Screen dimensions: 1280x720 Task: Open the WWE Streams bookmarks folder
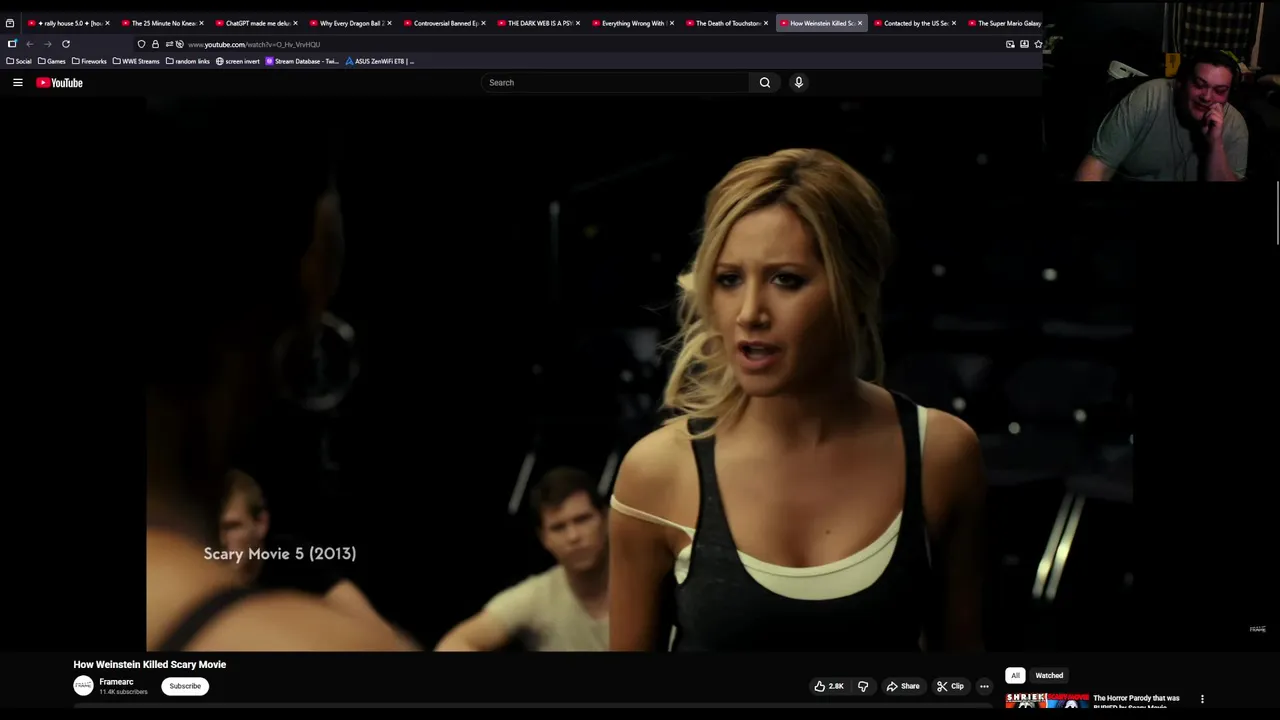[136, 61]
